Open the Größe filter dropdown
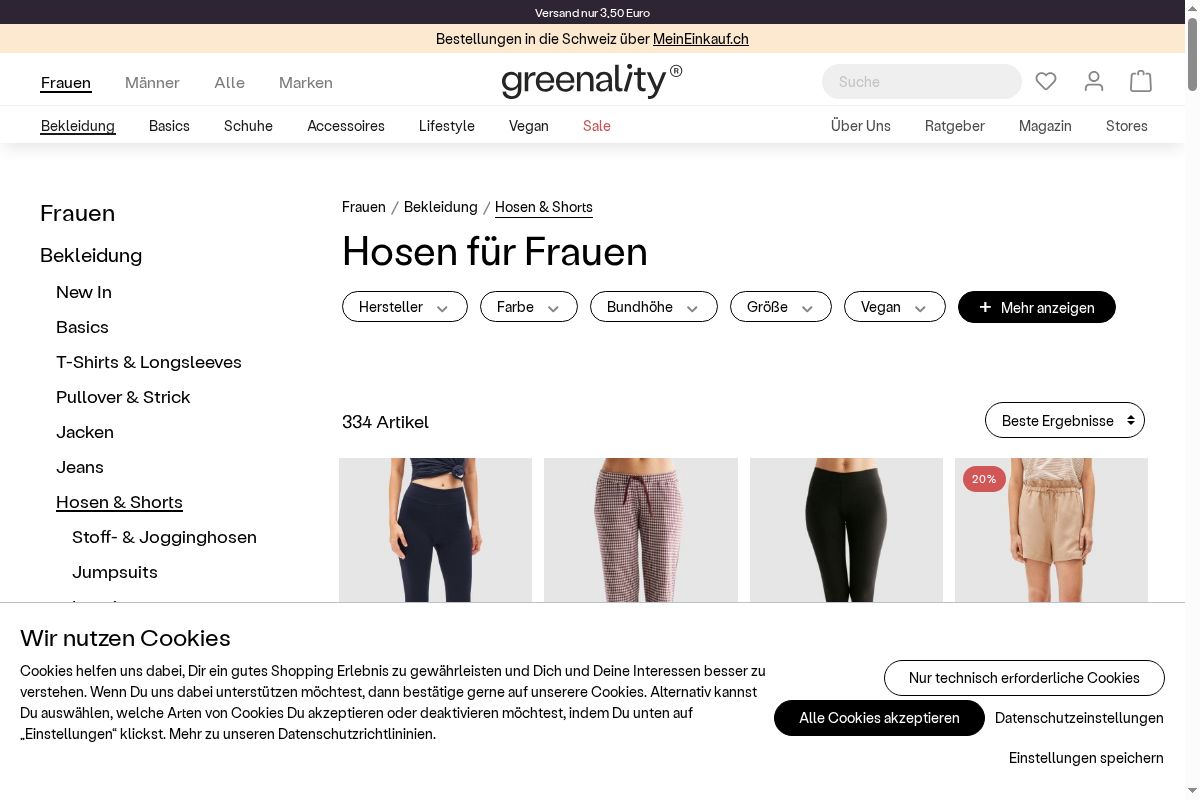1200x800 pixels. pos(781,307)
